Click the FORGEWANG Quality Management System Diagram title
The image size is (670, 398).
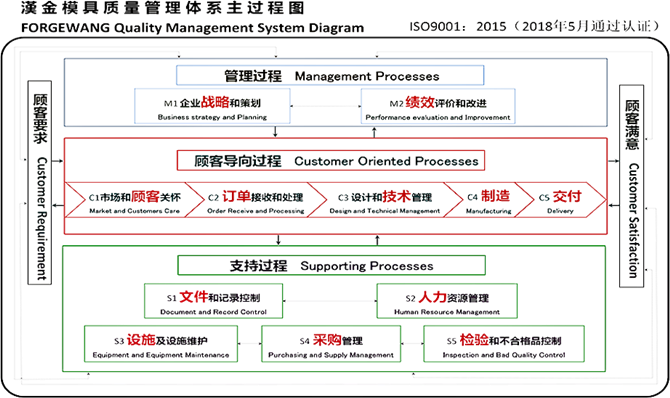pos(193,28)
